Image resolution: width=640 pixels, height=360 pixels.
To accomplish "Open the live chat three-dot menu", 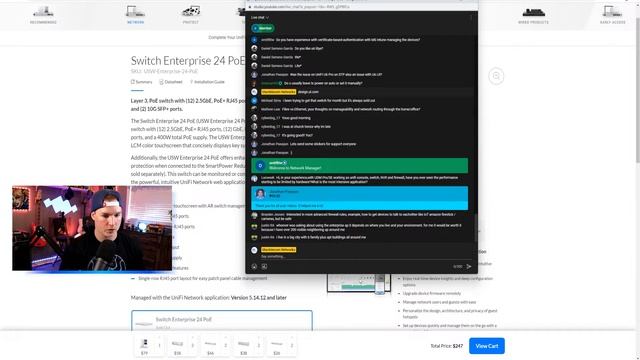I will point(471,18).
